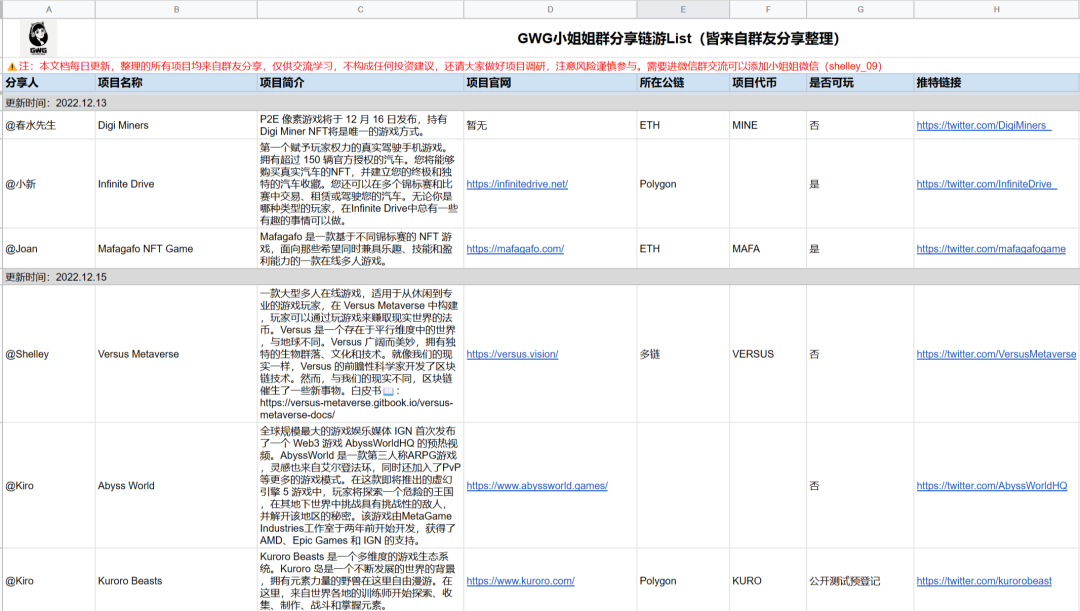Open the kurorobeast Twitter link
The image size is (1080, 611).
[984, 581]
